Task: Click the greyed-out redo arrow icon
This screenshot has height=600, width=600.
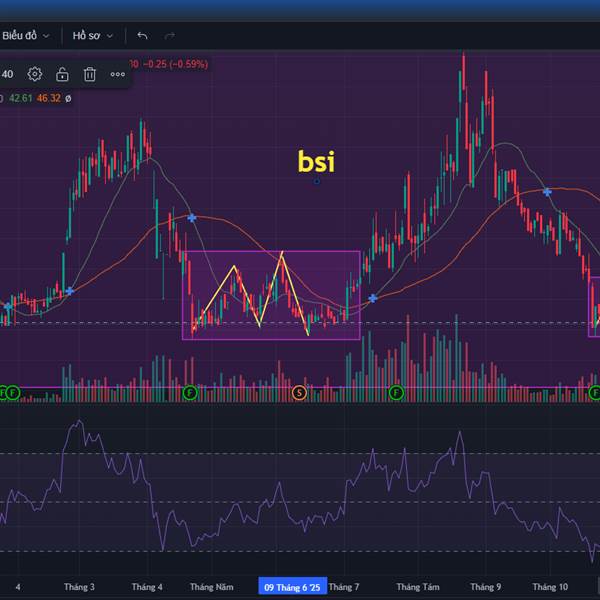Action: 170,36
